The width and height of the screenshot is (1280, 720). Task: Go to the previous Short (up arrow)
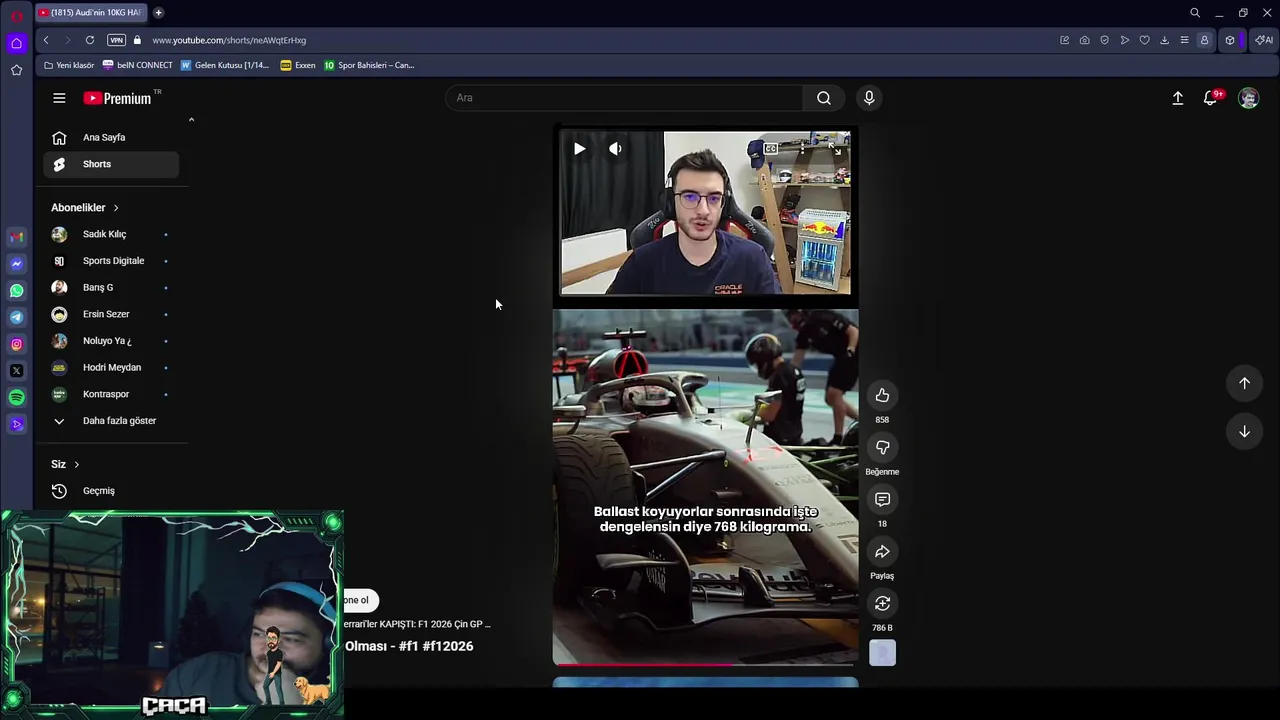1244,383
